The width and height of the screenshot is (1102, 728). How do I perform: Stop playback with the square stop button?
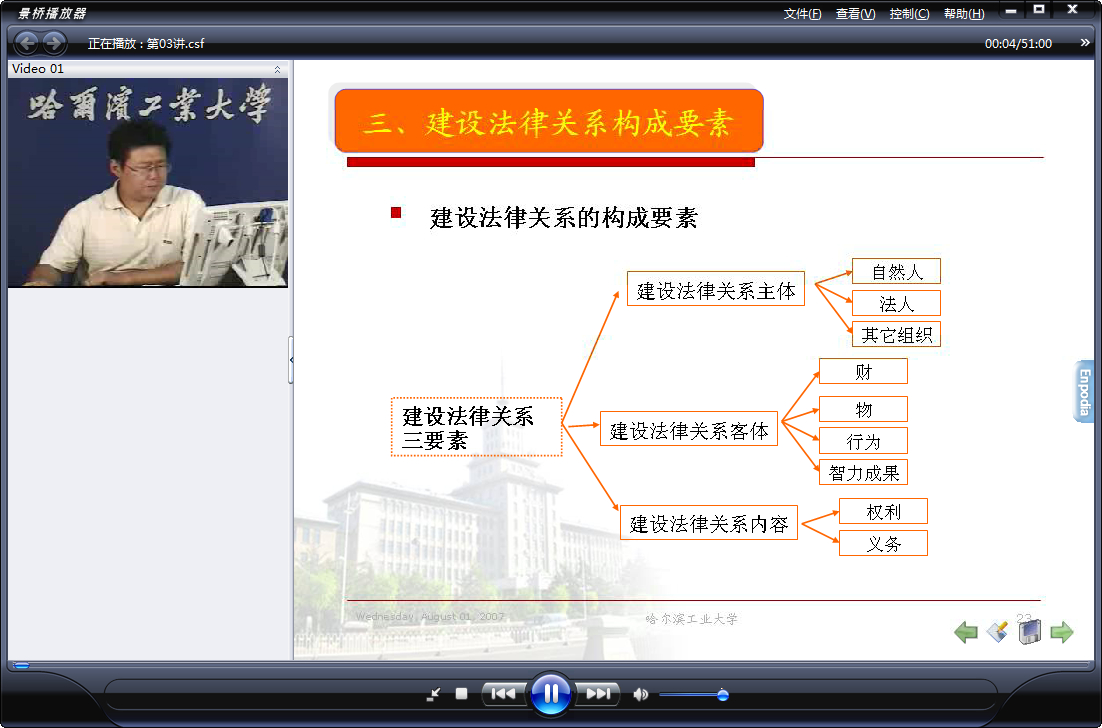pyautogui.click(x=461, y=694)
